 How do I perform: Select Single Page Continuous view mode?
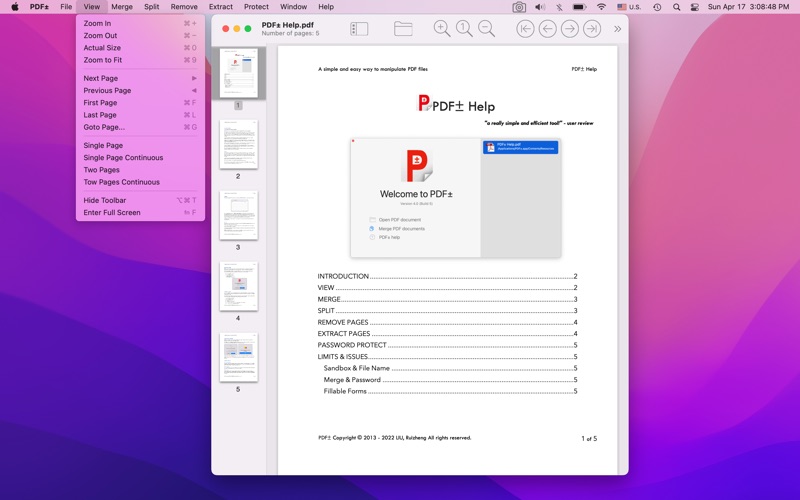coord(140,158)
